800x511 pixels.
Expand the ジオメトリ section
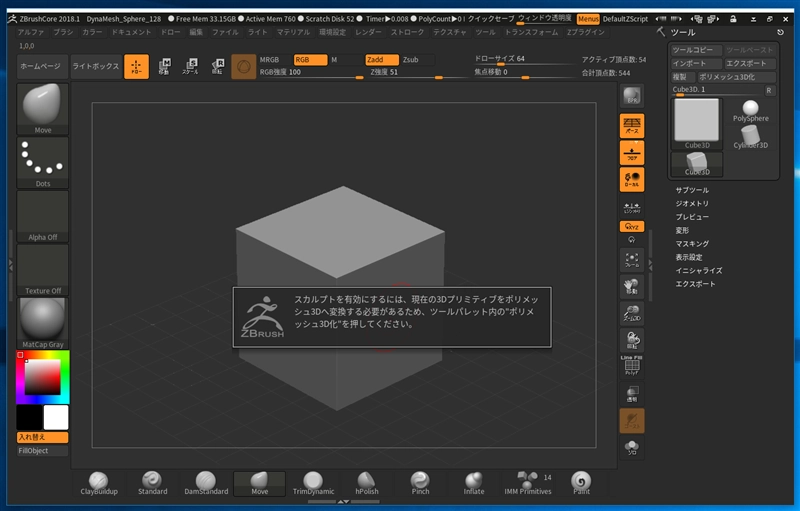coord(692,203)
